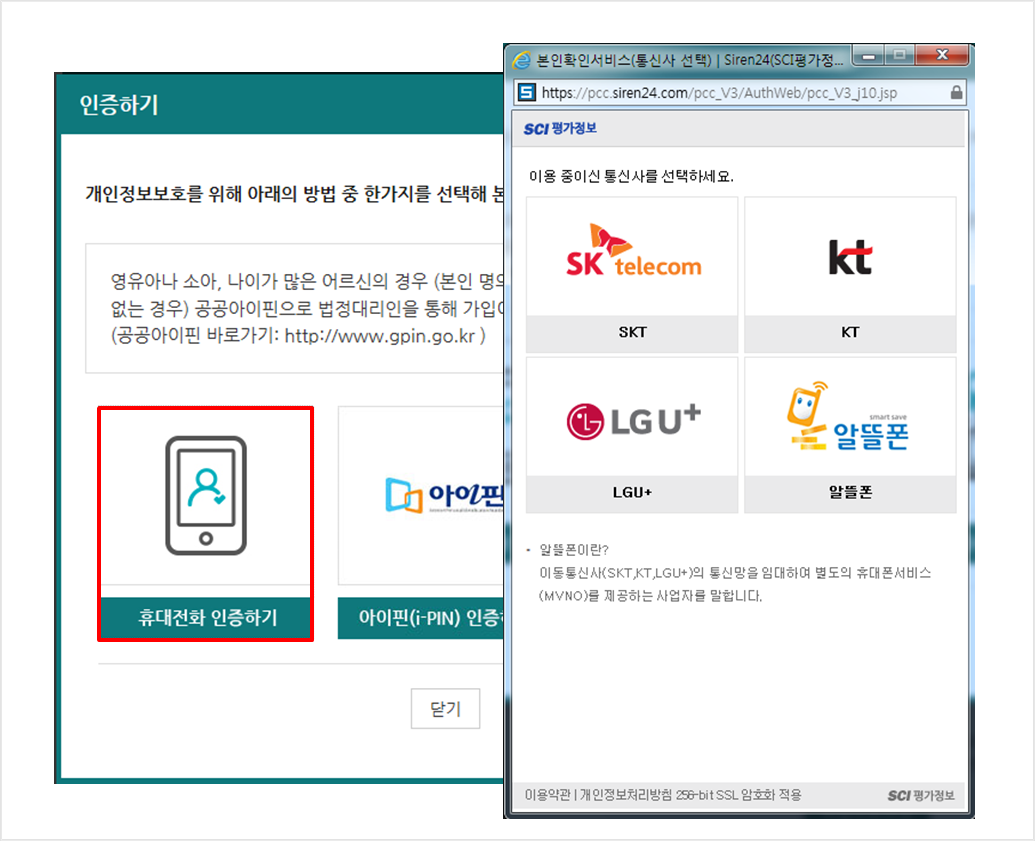Click '256-bit SSL 암호화 적용' footer text
Viewport: 1035px width, 841px height.
point(739,795)
